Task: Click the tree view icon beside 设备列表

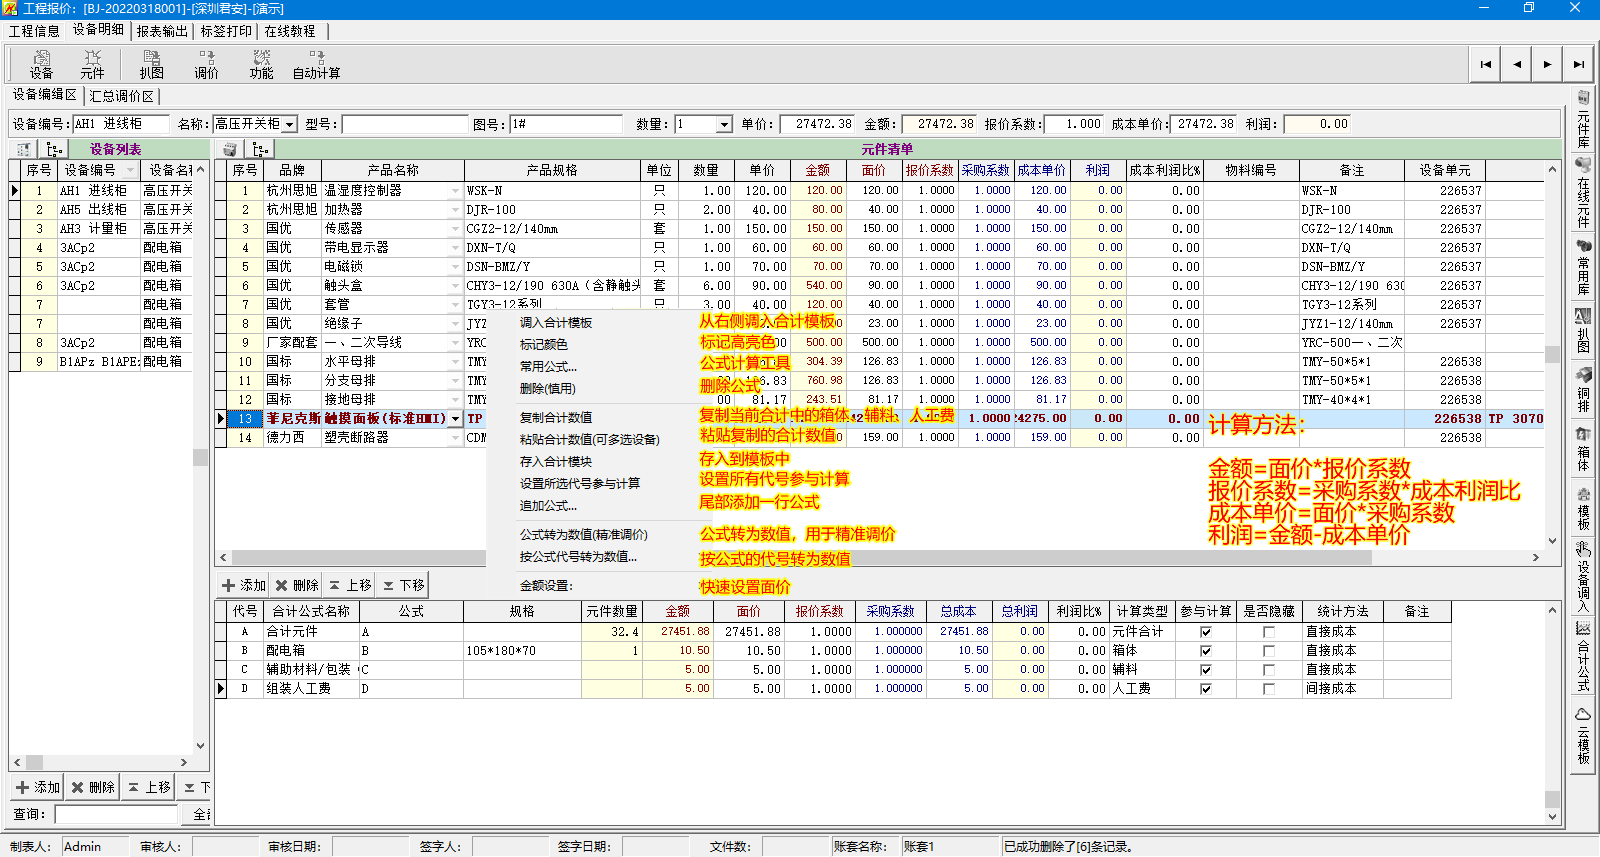Action: pyautogui.click(x=54, y=149)
